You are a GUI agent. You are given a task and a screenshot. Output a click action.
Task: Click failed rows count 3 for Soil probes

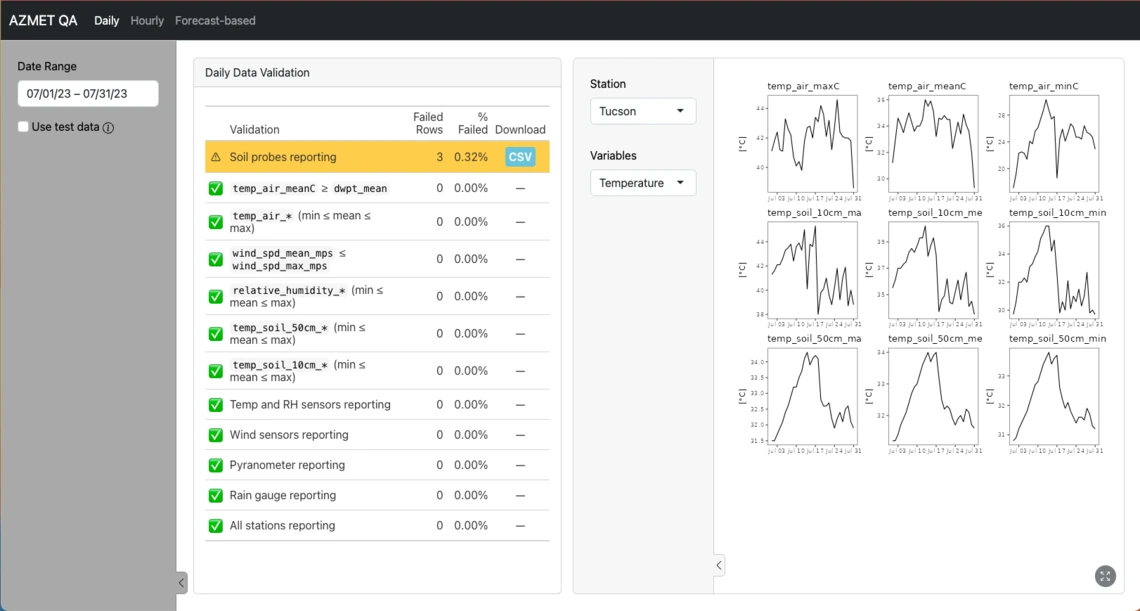pos(440,157)
